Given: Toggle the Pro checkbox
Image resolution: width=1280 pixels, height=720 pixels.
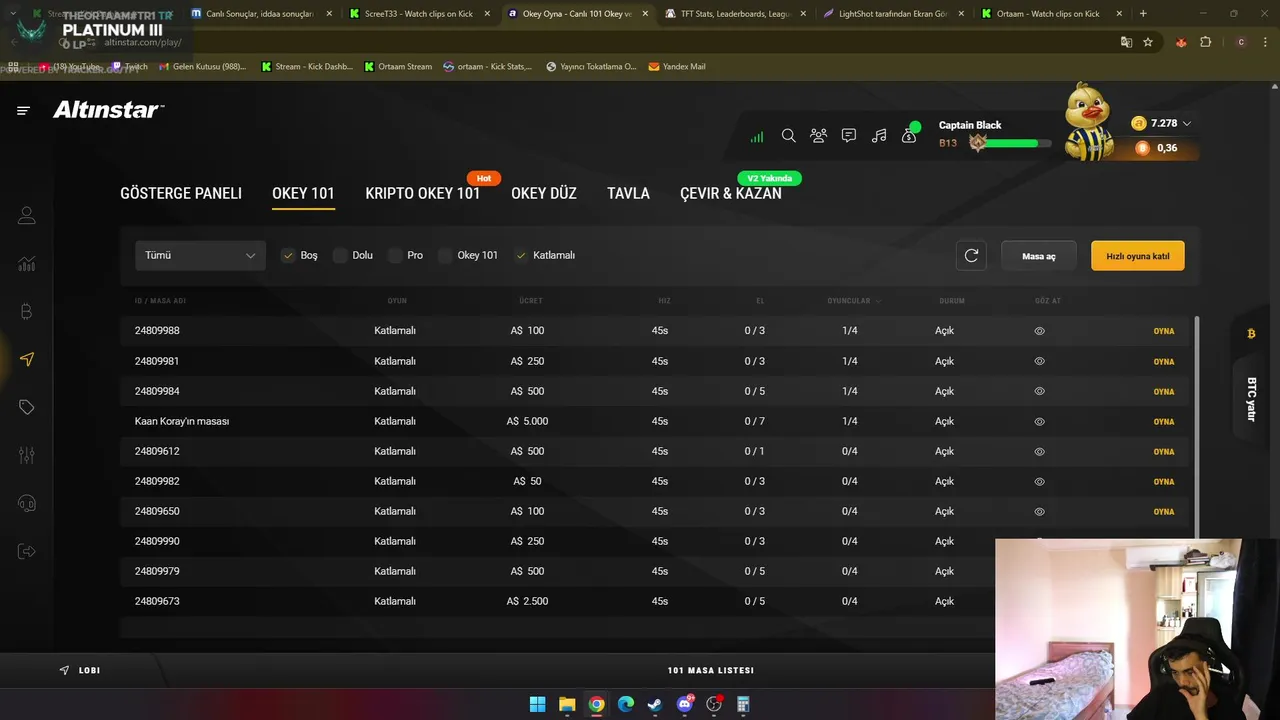Looking at the screenshot, I should pyautogui.click(x=395, y=255).
